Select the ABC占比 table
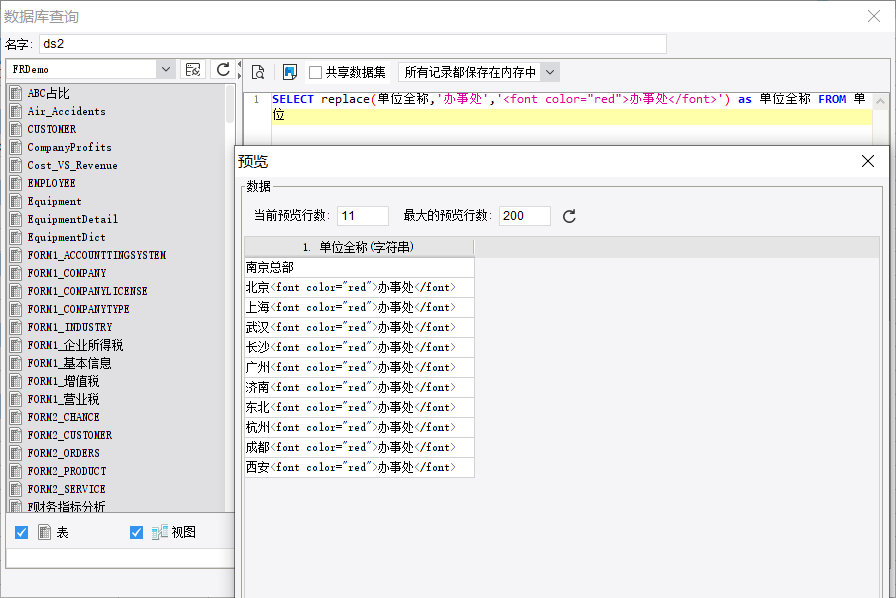The width and height of the screenshot is (896, 598). point(117,93)
